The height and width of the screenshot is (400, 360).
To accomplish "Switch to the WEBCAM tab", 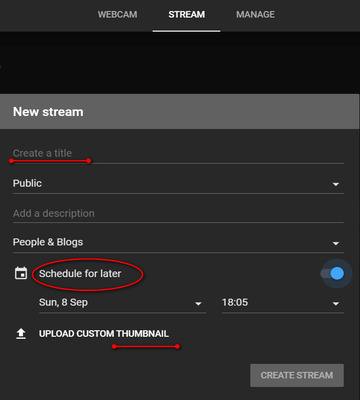I will 117,15.
